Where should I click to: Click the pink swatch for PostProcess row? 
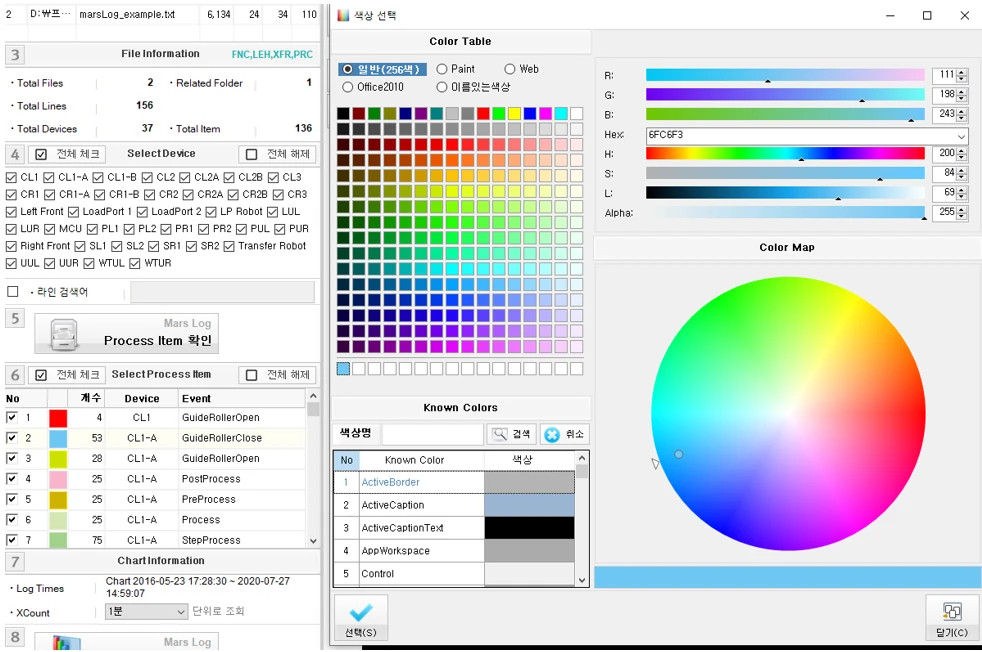(x=58, y=479)
